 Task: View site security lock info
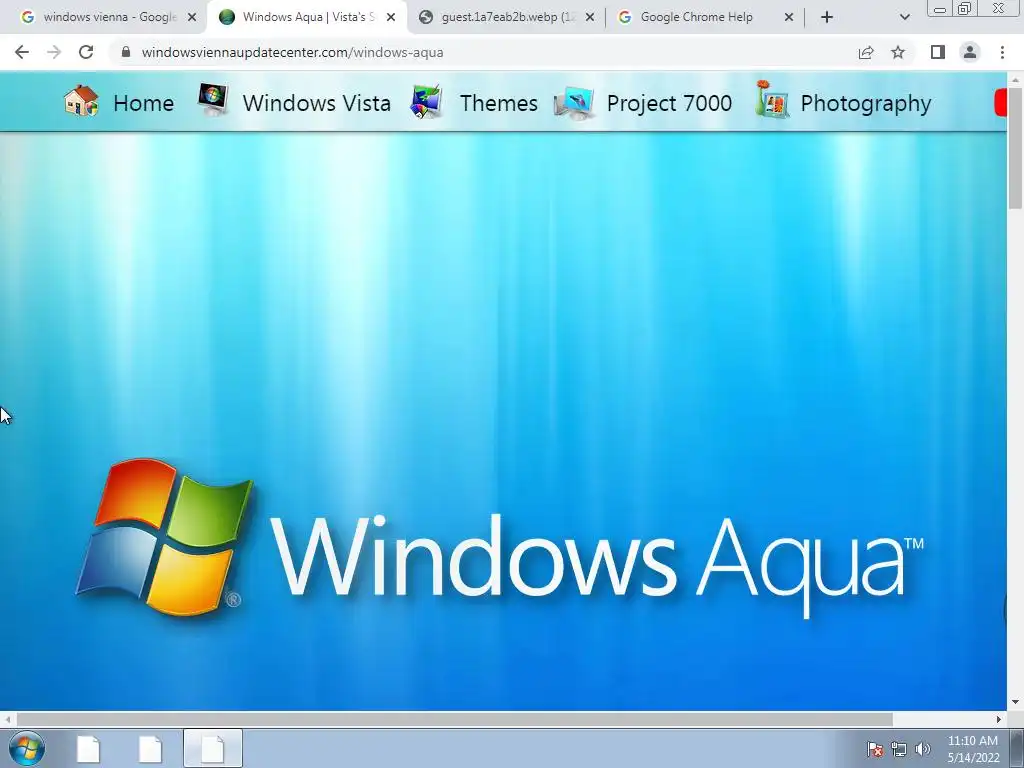tap(126, 52)
